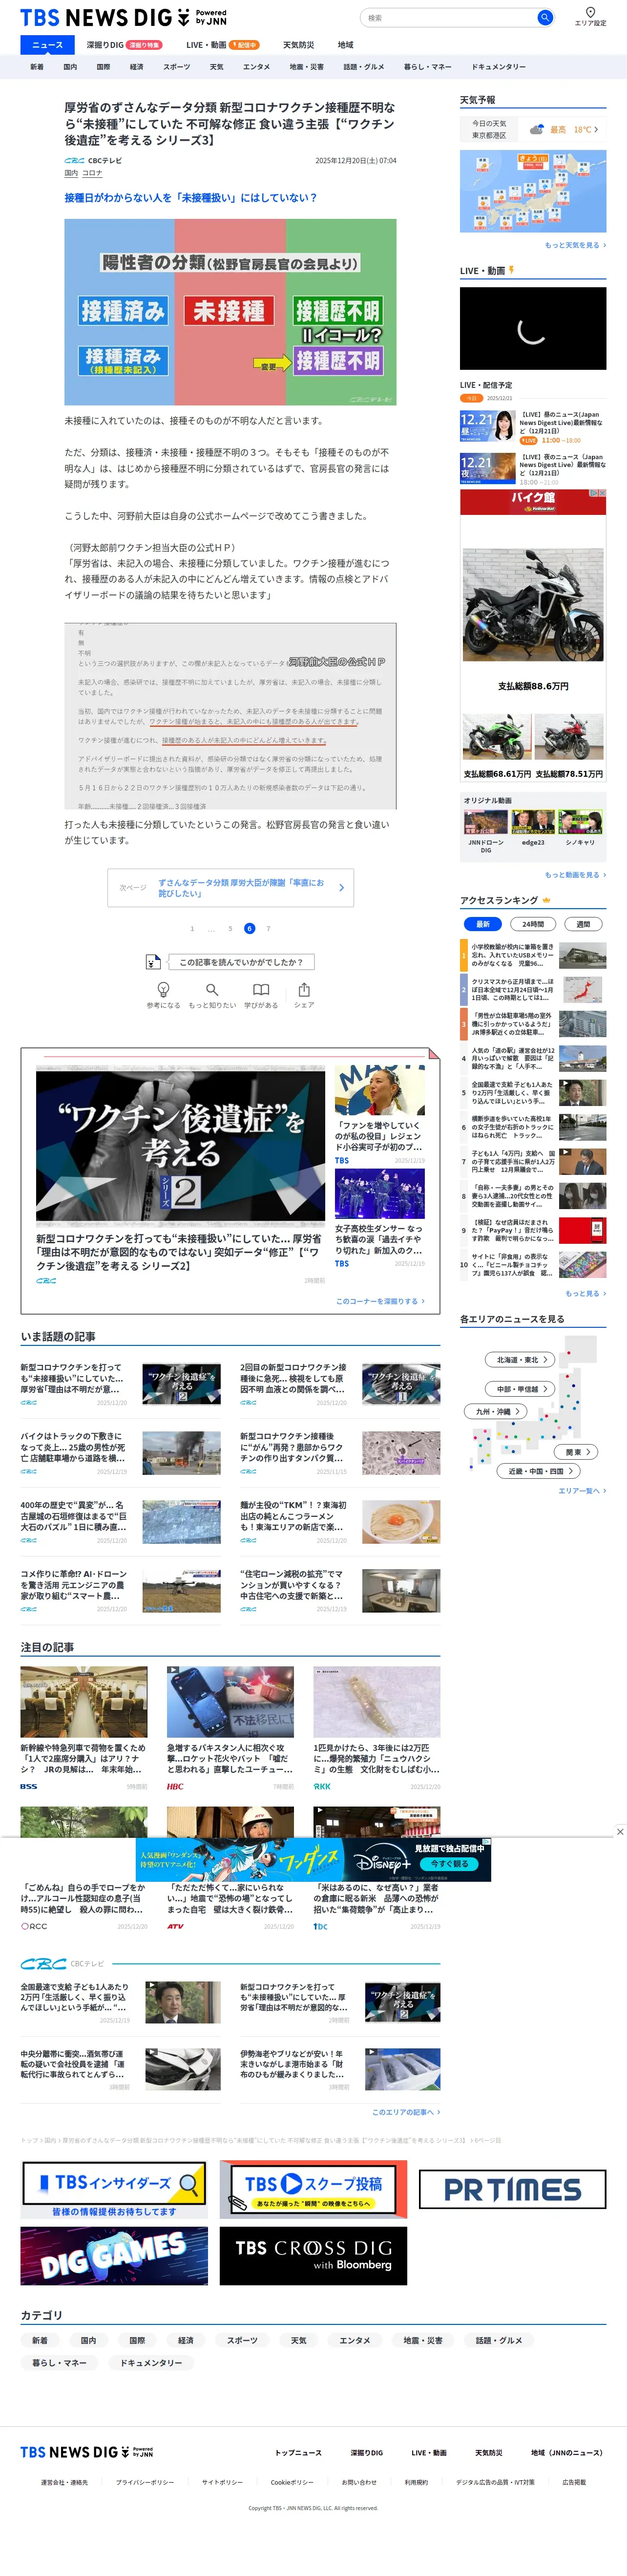
Task: Select the 地域 tab
Action: point(345,45)
